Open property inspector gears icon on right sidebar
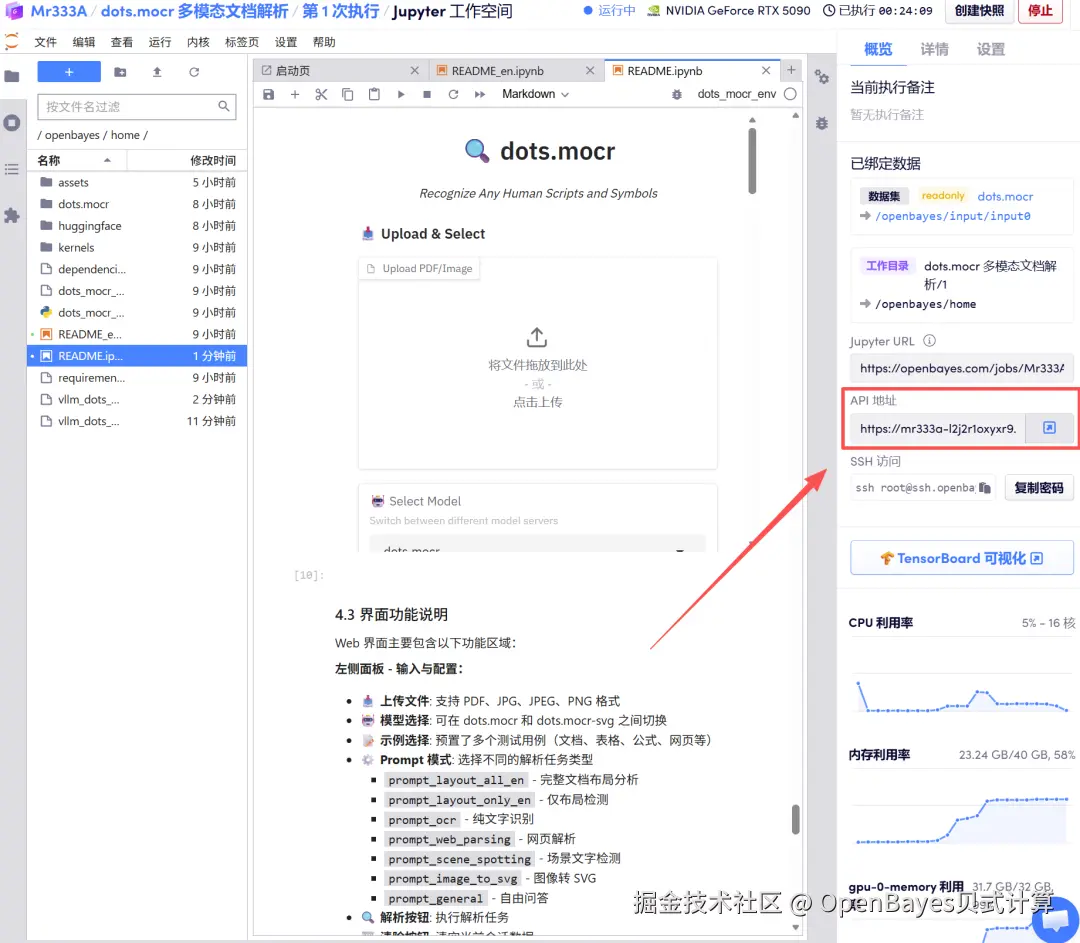The image size is (1080, 943). 822,77
